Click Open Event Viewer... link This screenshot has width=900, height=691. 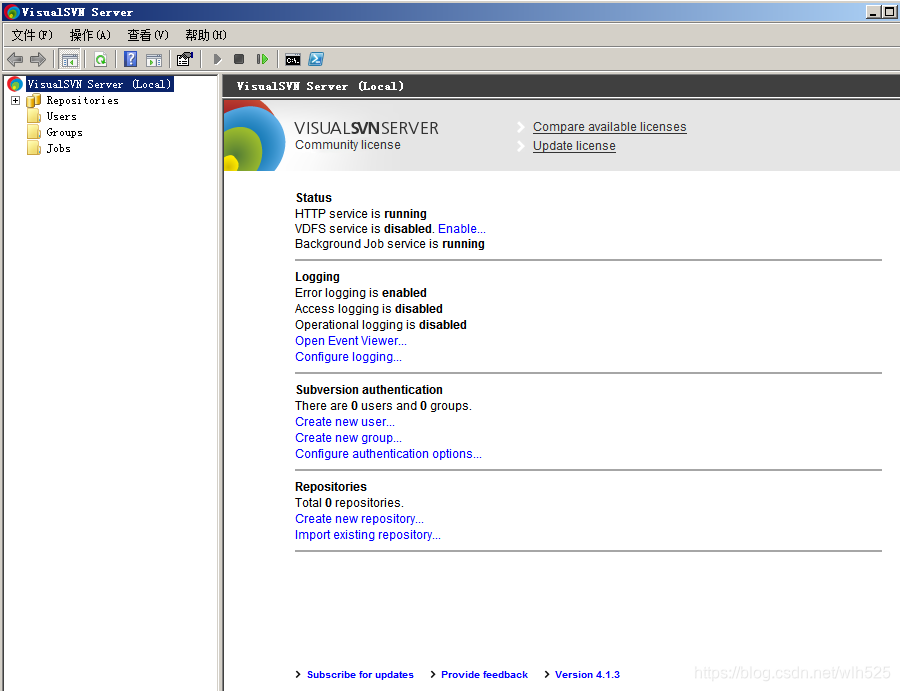(351, 341)
